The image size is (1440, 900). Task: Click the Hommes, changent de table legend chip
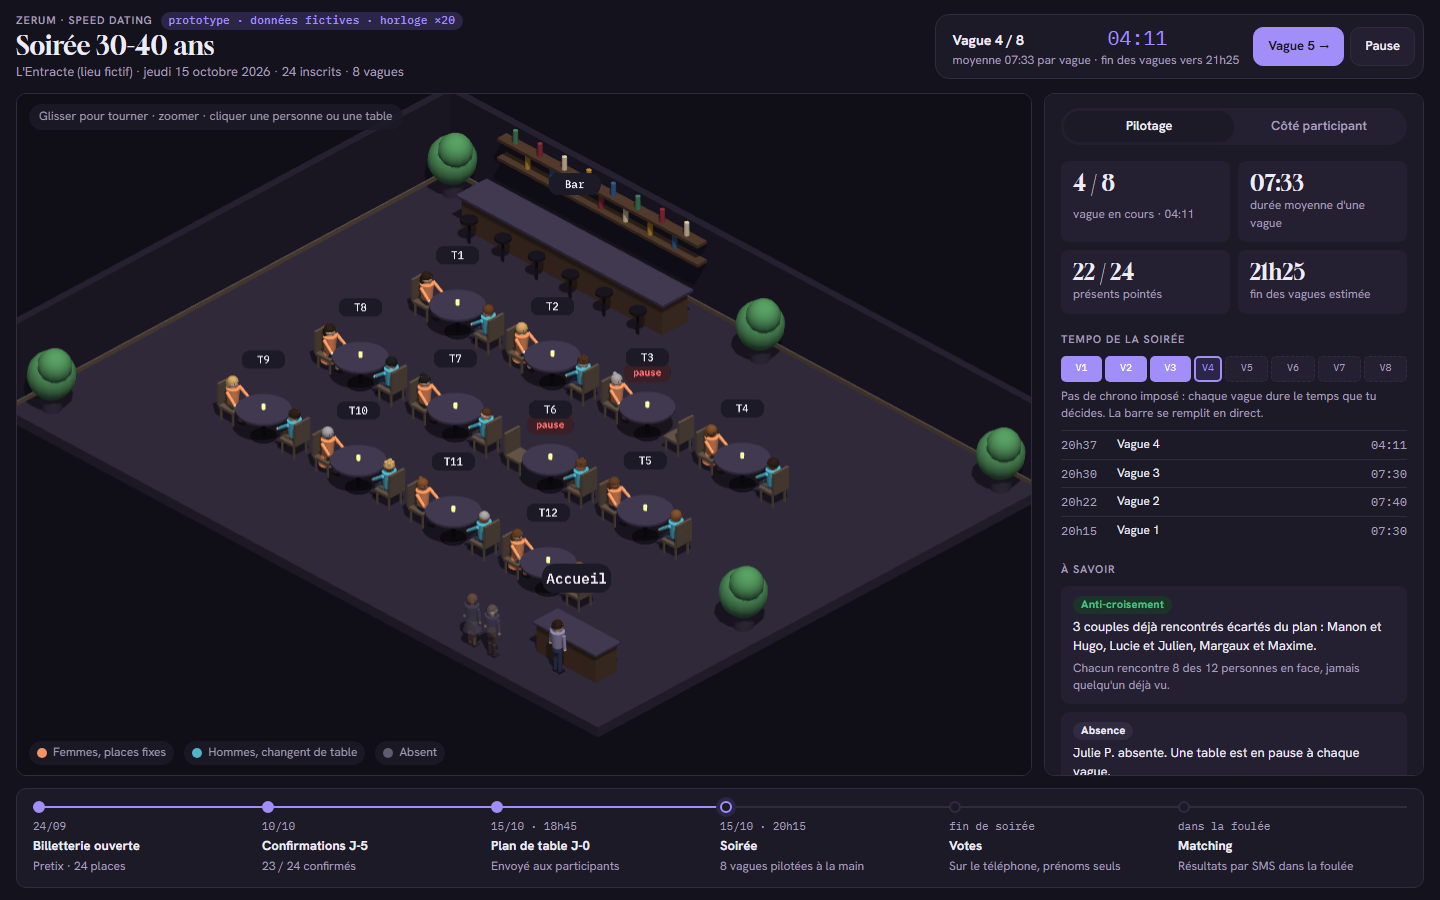pos(275,753)
